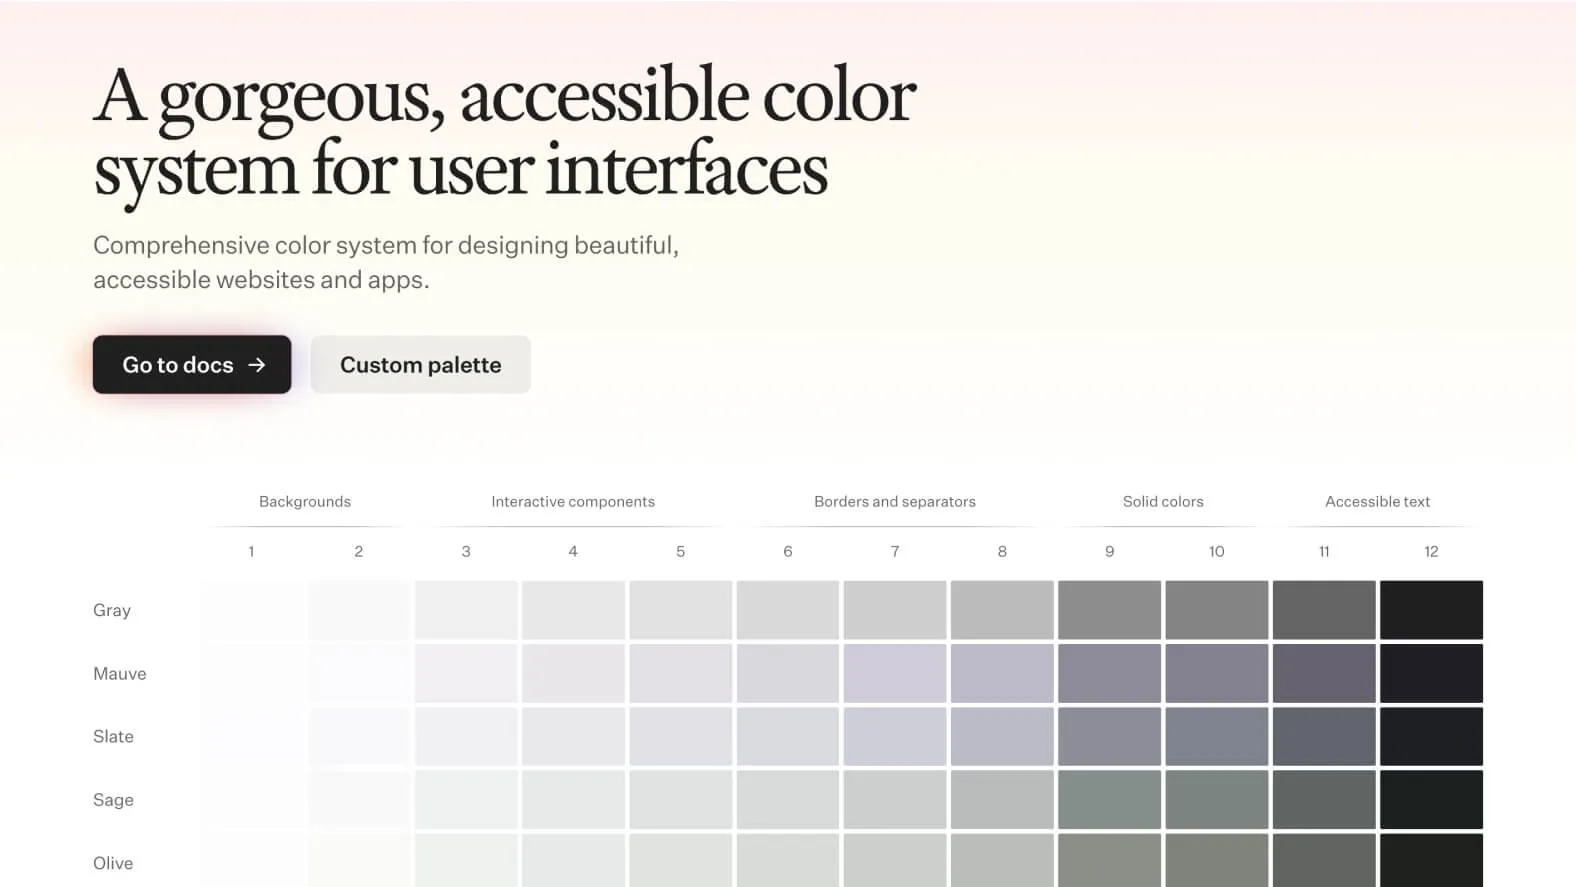Open the Custom palette button
The image size is (1576, 887).
(x=420, y=364)
